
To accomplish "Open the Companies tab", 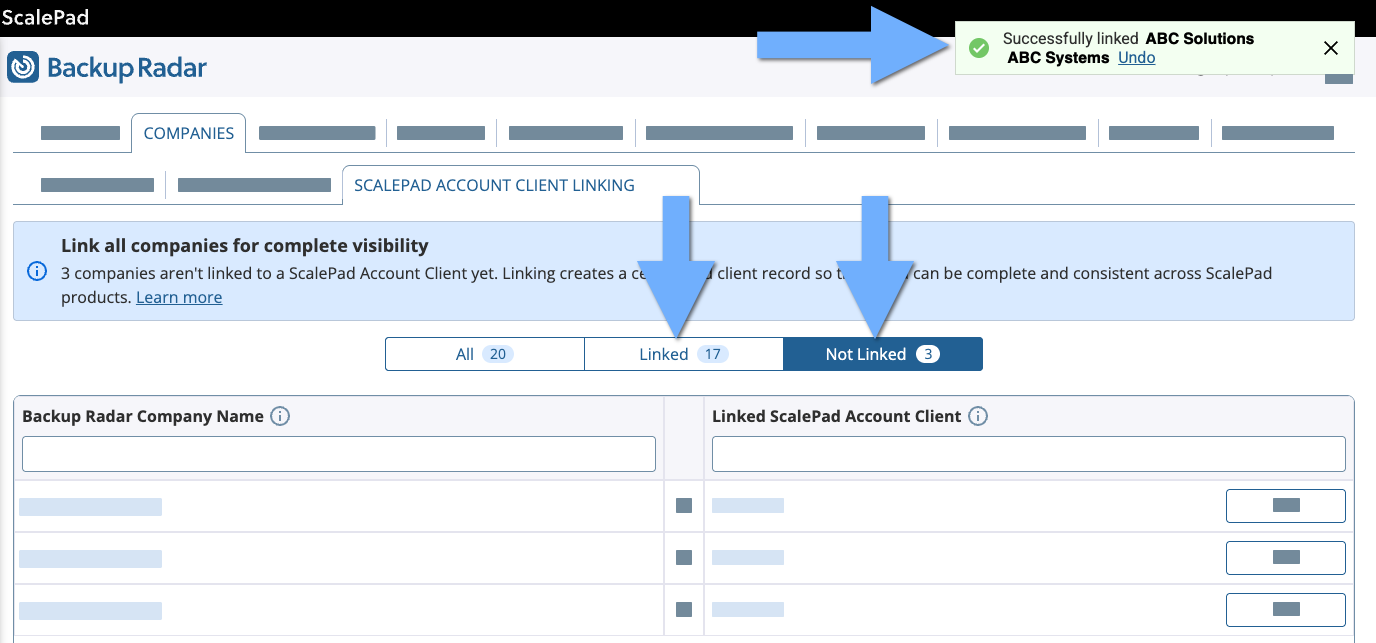I will click(188, 133).
